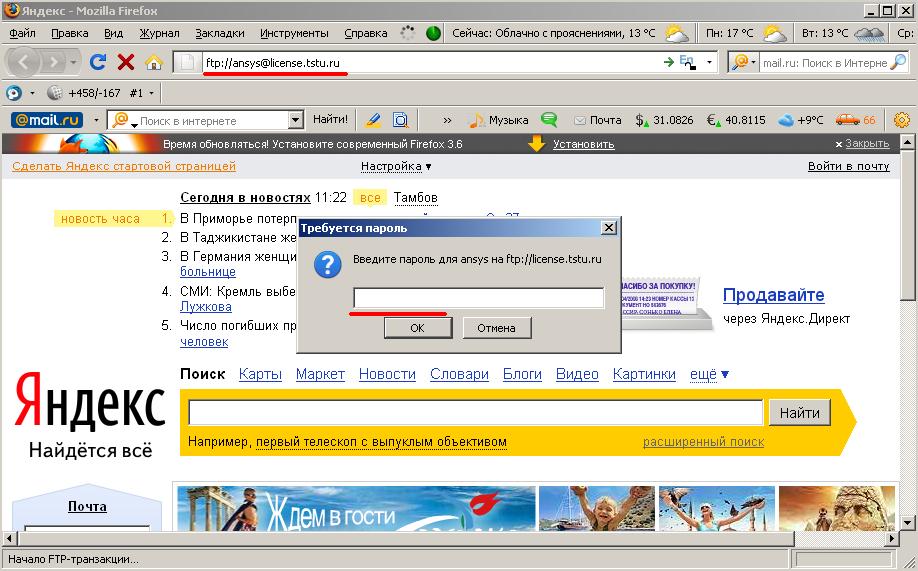The width and height of the screenshot is (918, 571).
Task: Expand the #1 dropdown arrow
Action: point(152,93)
